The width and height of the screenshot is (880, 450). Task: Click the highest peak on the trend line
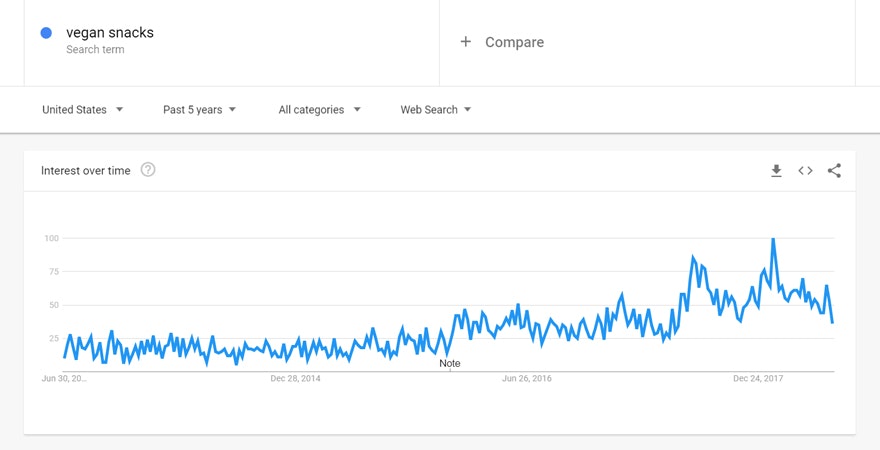(773, 239)
